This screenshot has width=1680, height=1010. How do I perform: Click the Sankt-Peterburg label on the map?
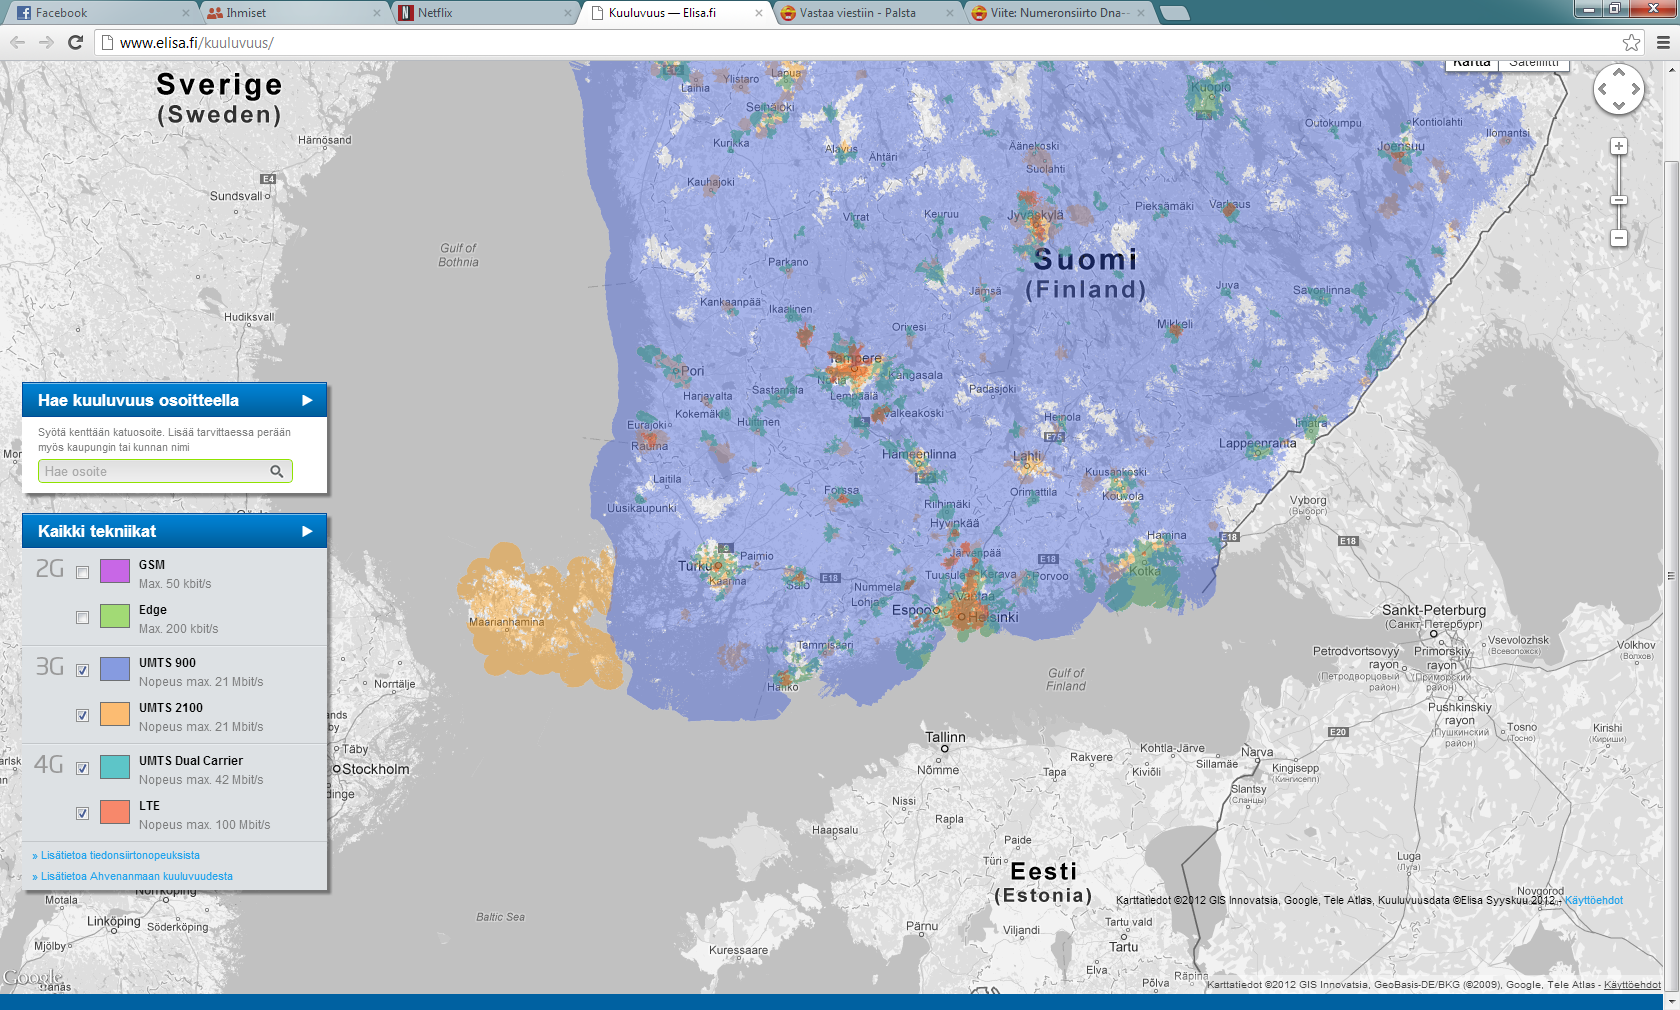coord(1434,610)
